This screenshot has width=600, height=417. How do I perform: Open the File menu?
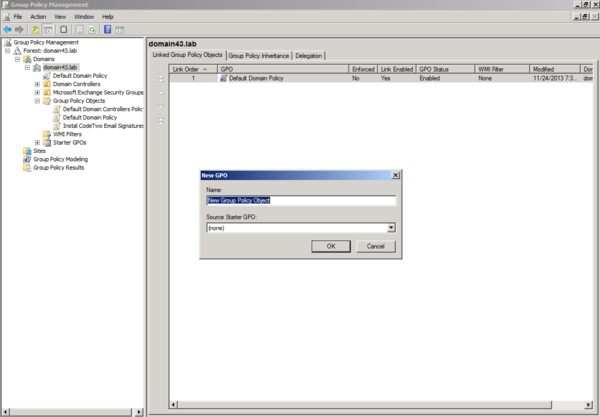[18, 17]
